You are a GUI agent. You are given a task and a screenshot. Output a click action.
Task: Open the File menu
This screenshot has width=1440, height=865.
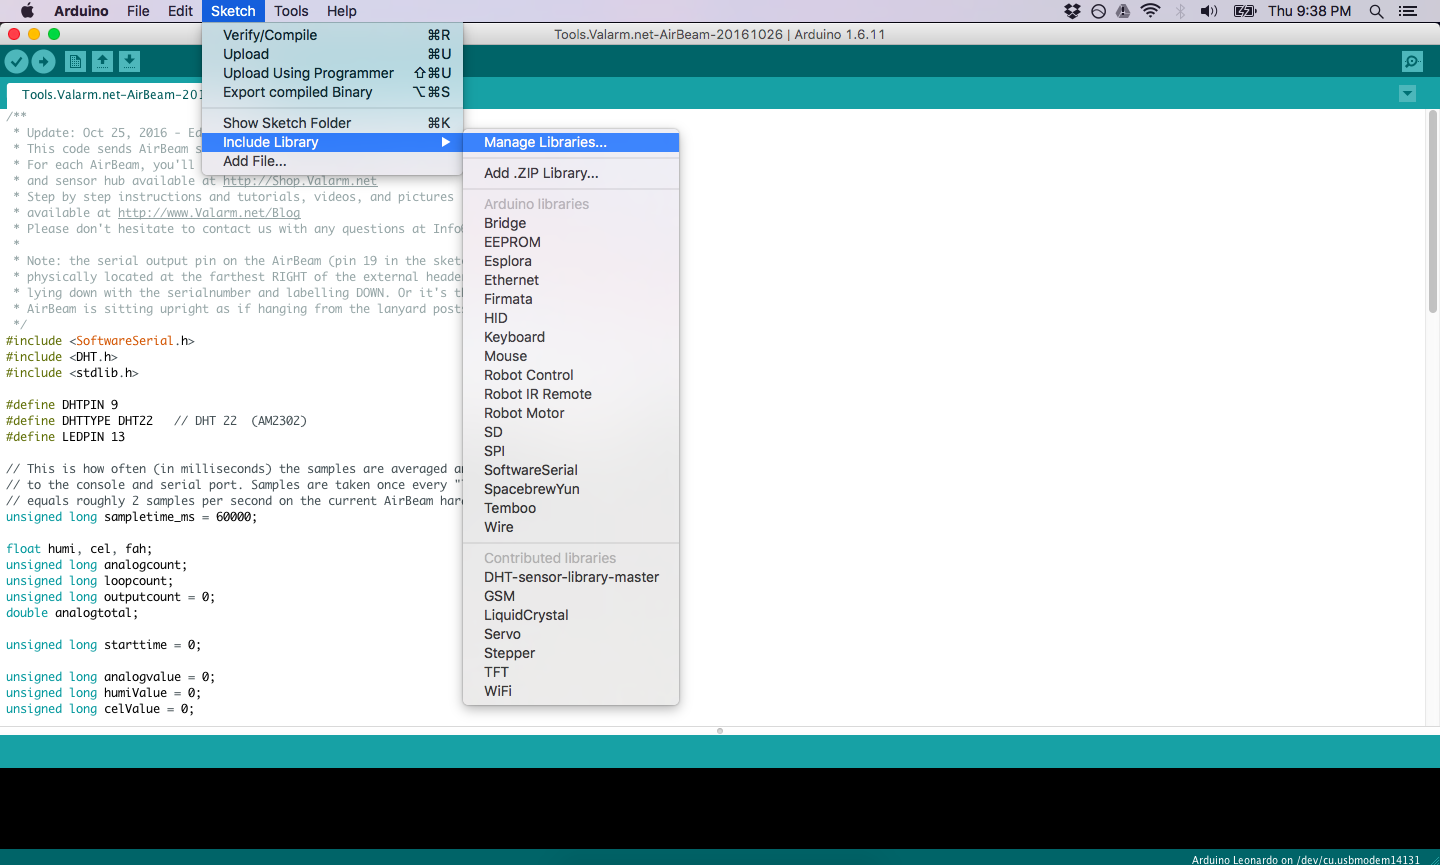coord(138,11)
